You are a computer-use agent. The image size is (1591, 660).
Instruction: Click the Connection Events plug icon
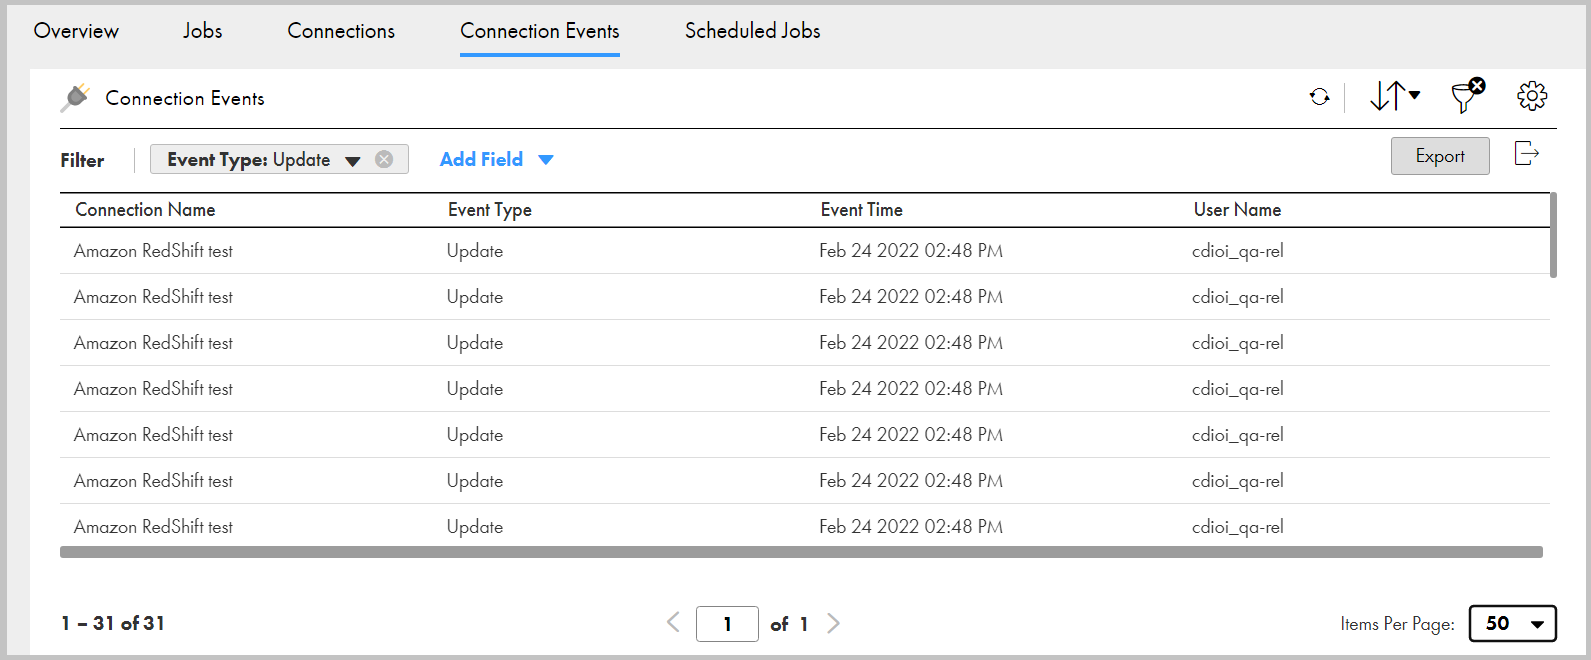(75, 98)
